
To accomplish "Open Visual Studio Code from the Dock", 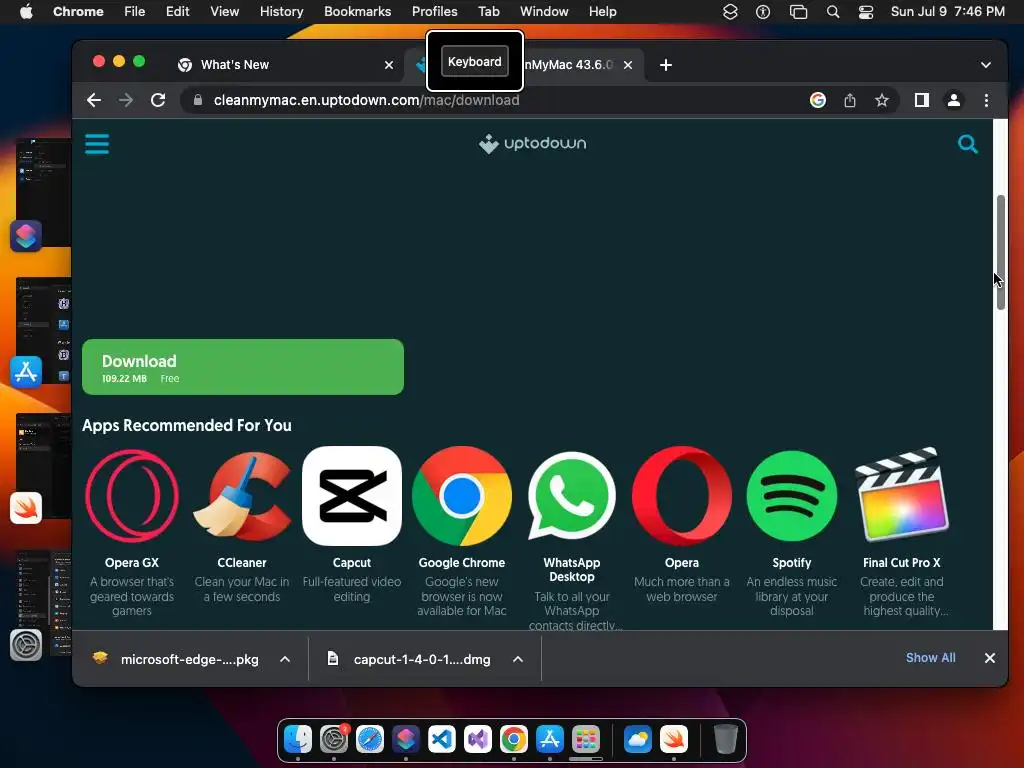I will tap(441, 739).
